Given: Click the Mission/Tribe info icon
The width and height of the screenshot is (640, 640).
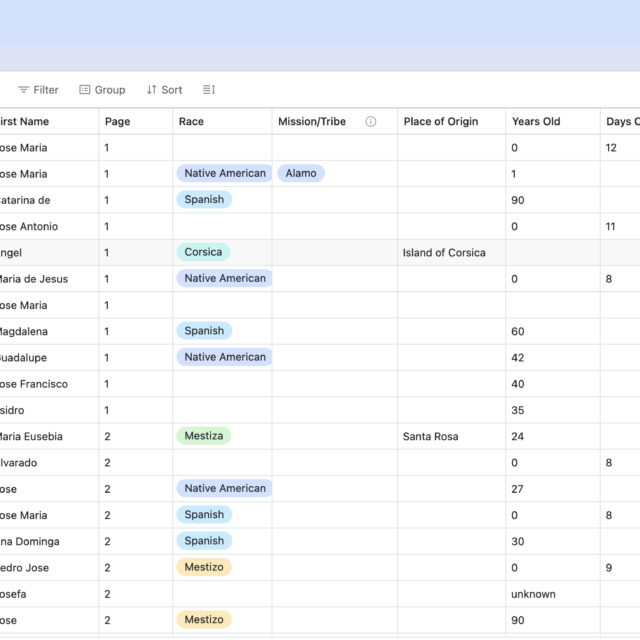Looking at the screenshot, I should pyautogui.click(x=371, y=122).
